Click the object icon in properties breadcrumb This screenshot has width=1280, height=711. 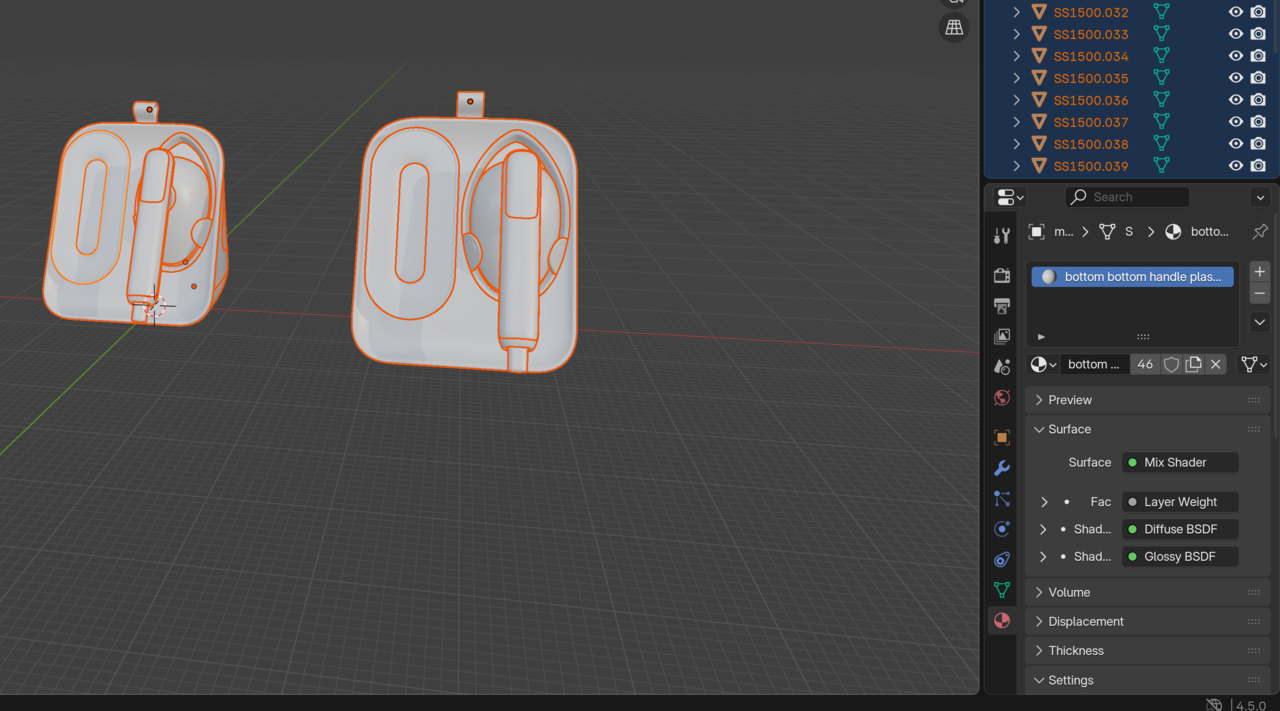[x=1037, y=231]
